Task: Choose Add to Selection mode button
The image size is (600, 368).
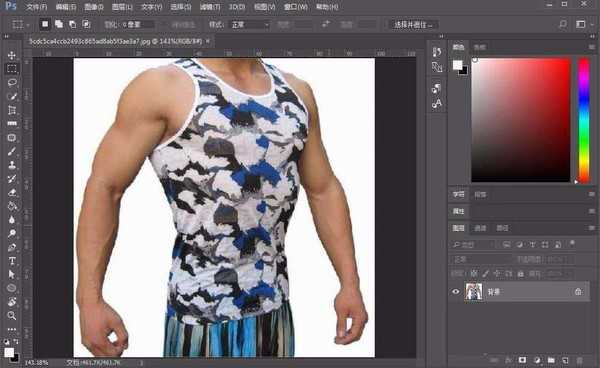Action: pyautogui.click(x=59, y=24)
